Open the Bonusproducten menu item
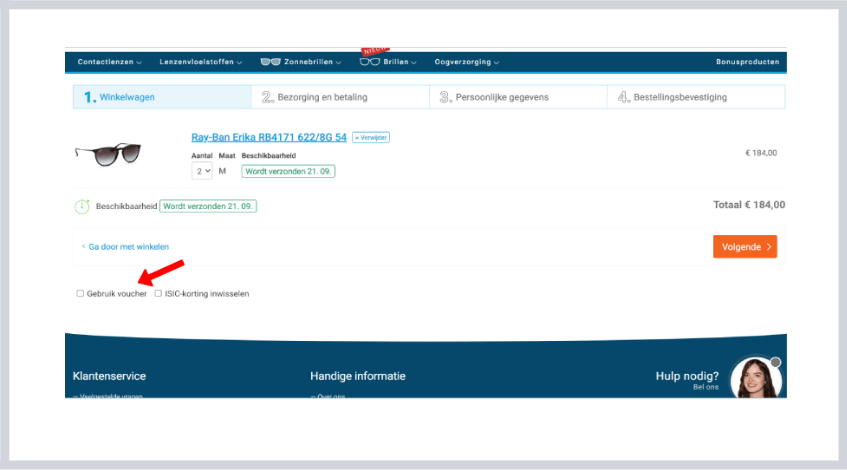This screenshot has height=470, width=847. (x=747, y=62)
